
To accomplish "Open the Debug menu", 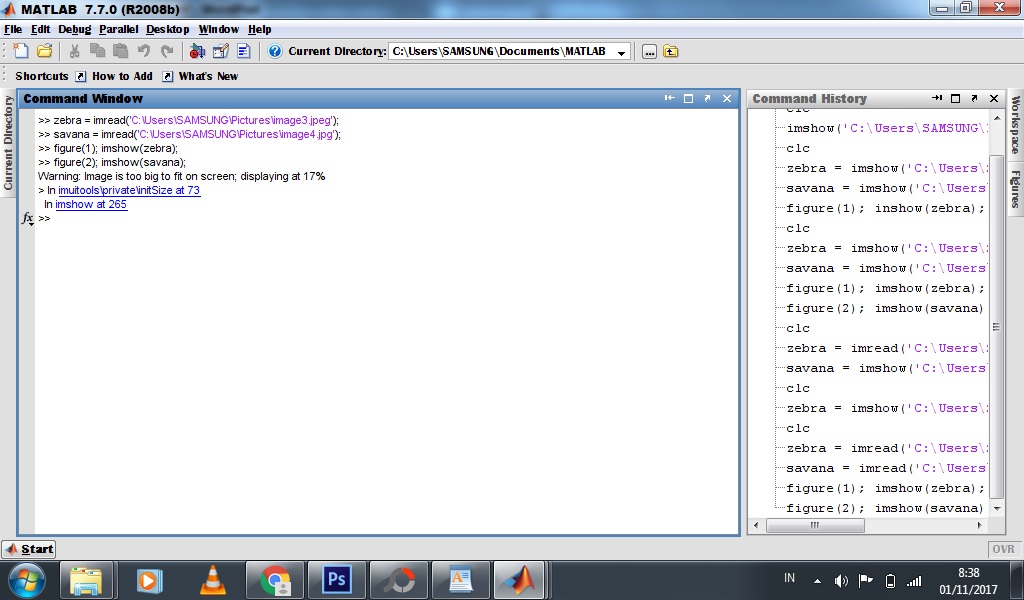I will point(74,29).
